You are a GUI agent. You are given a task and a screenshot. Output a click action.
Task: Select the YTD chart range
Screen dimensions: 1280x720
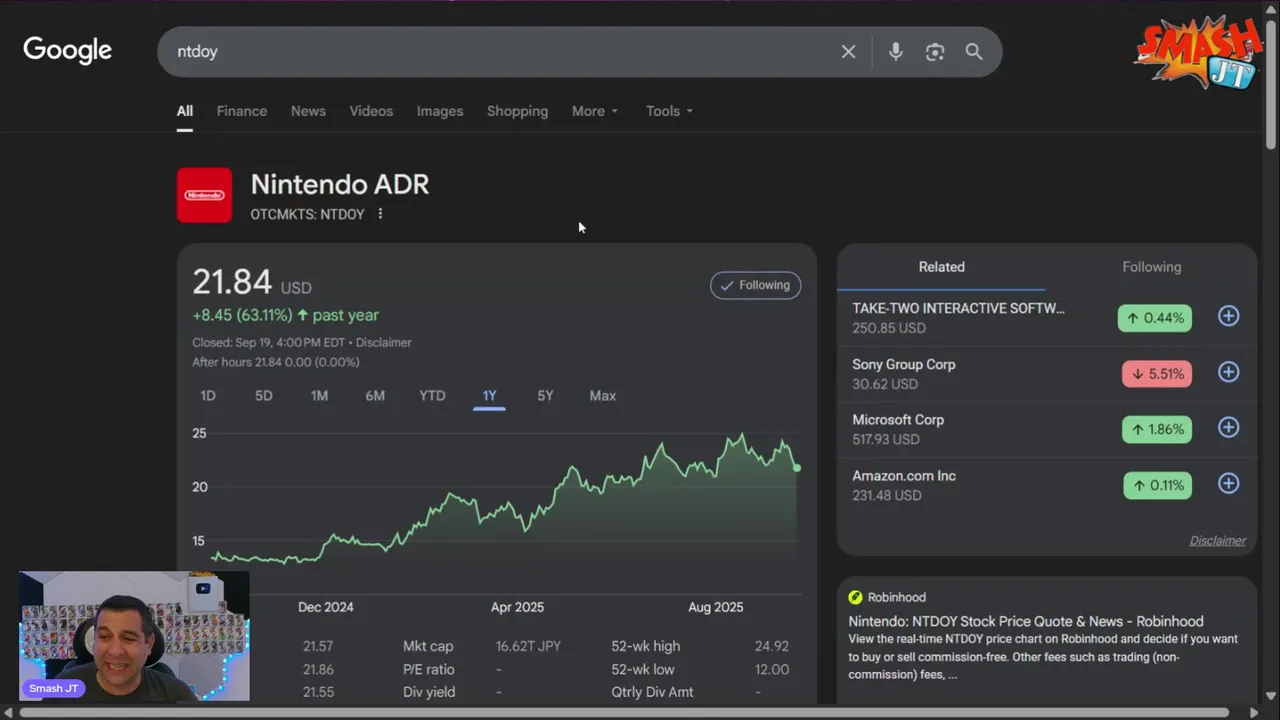click(x=432, y=396)
